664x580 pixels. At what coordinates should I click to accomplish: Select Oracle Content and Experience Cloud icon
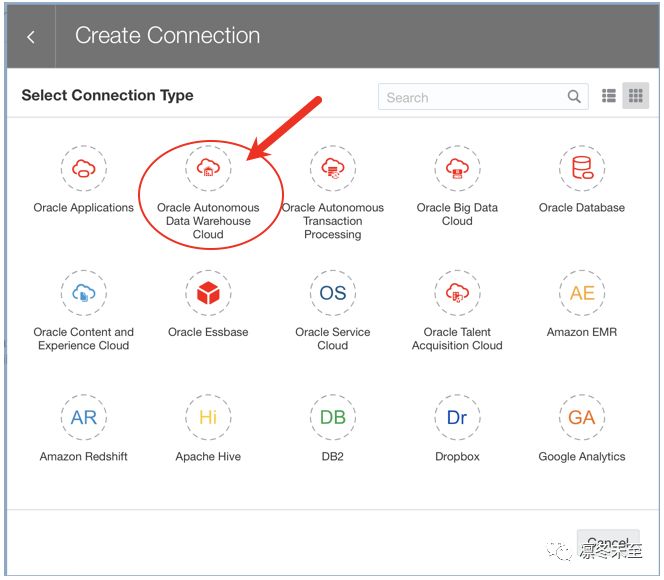(x=84, y=293)
